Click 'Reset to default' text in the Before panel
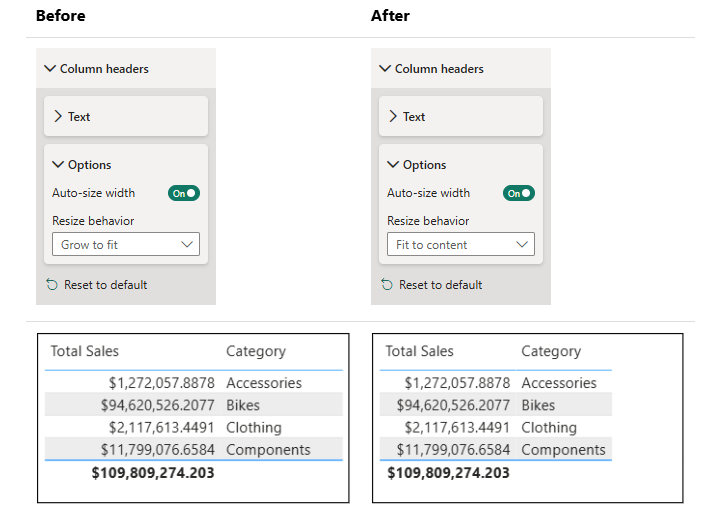This screenshot has height=515, width=722. (105, 285)
